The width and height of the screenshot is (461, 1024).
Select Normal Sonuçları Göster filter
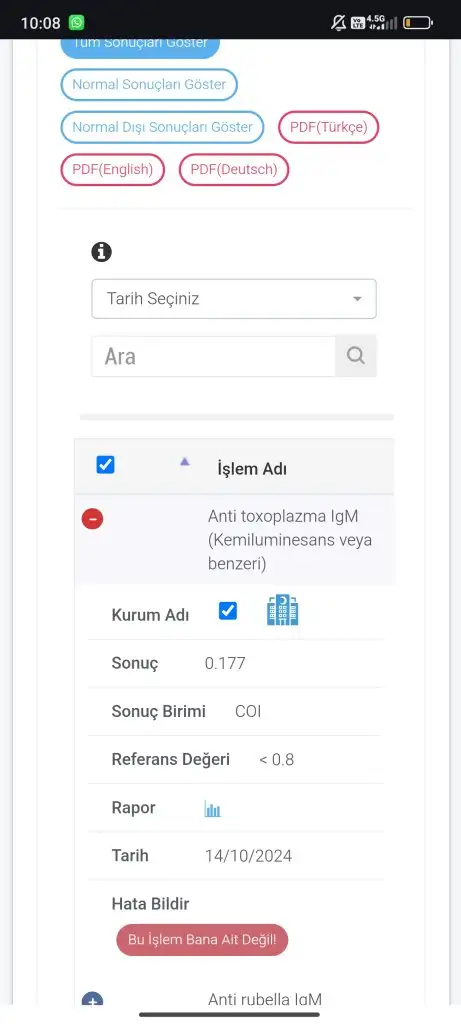click(x=149, y=84)
